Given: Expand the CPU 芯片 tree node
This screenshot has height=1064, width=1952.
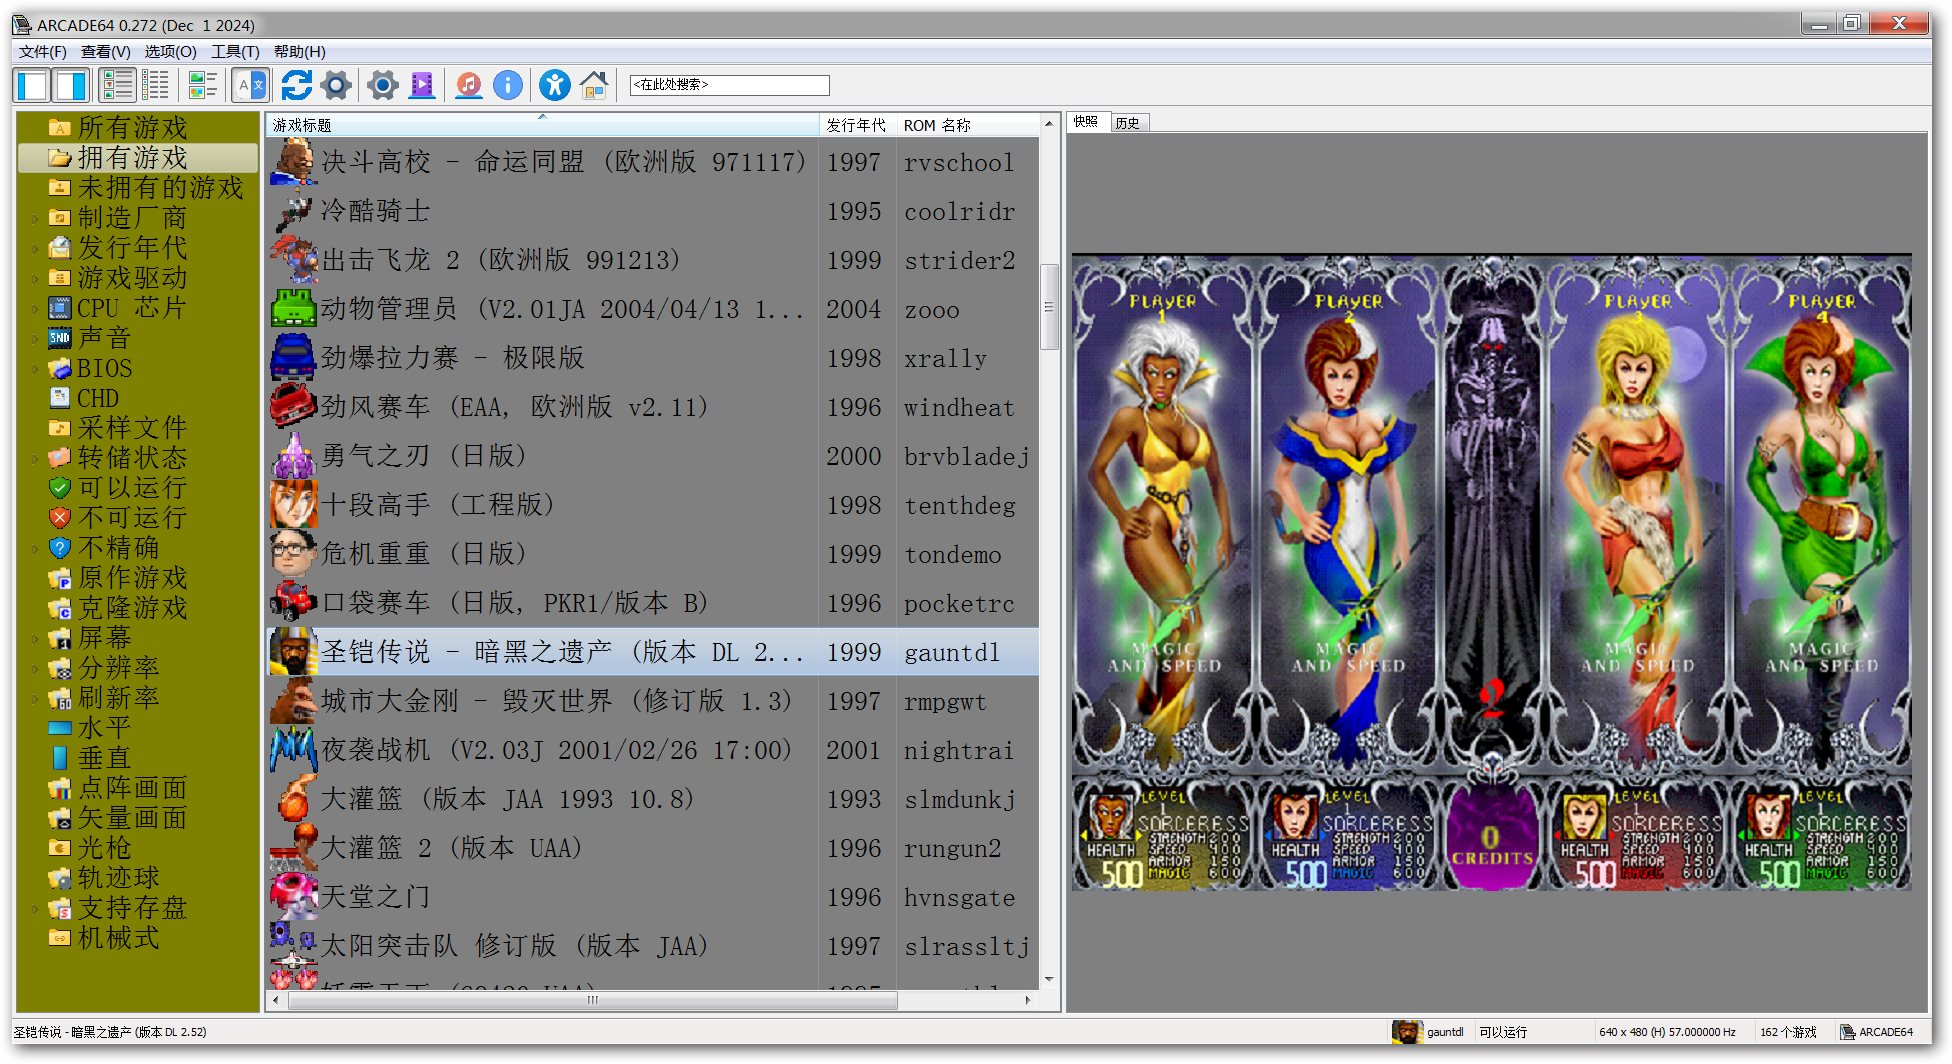Looking at the screenshot, I should click(34, 308).
